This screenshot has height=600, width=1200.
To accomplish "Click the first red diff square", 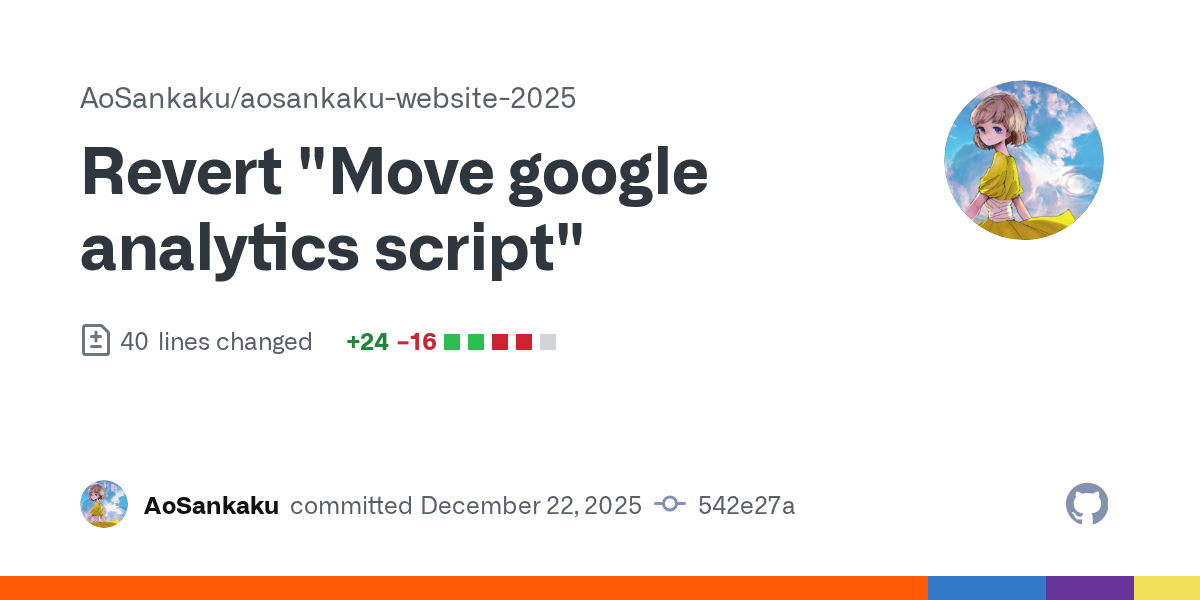I will (500, 342).
